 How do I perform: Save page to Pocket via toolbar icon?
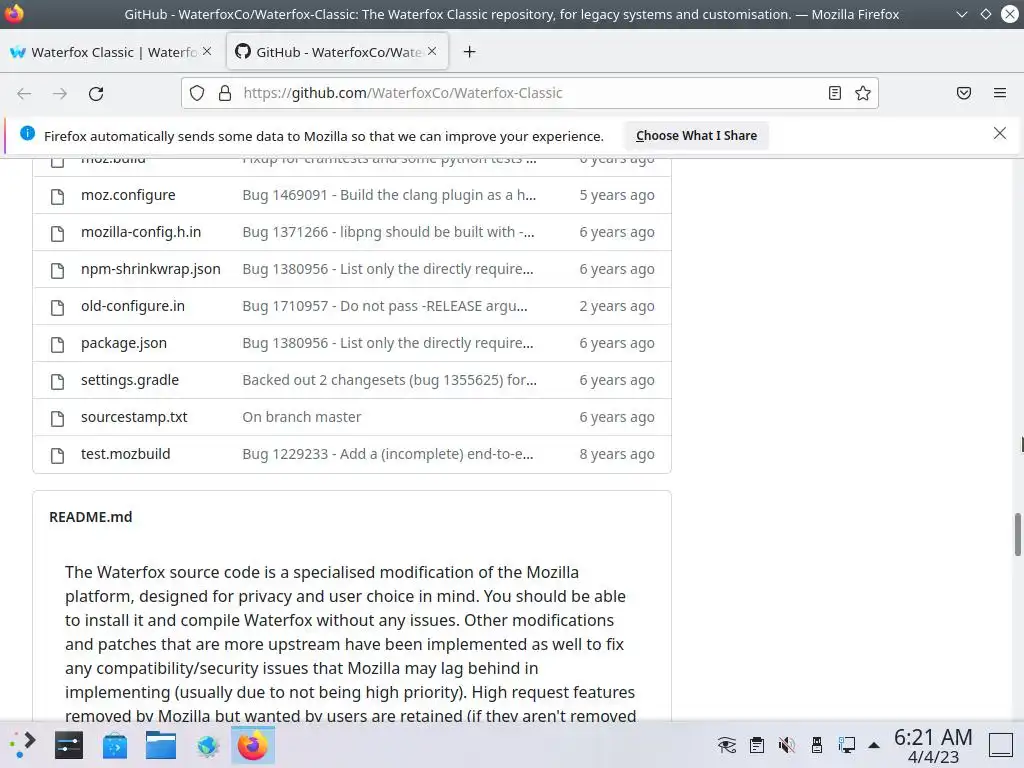tap(963, 93)
